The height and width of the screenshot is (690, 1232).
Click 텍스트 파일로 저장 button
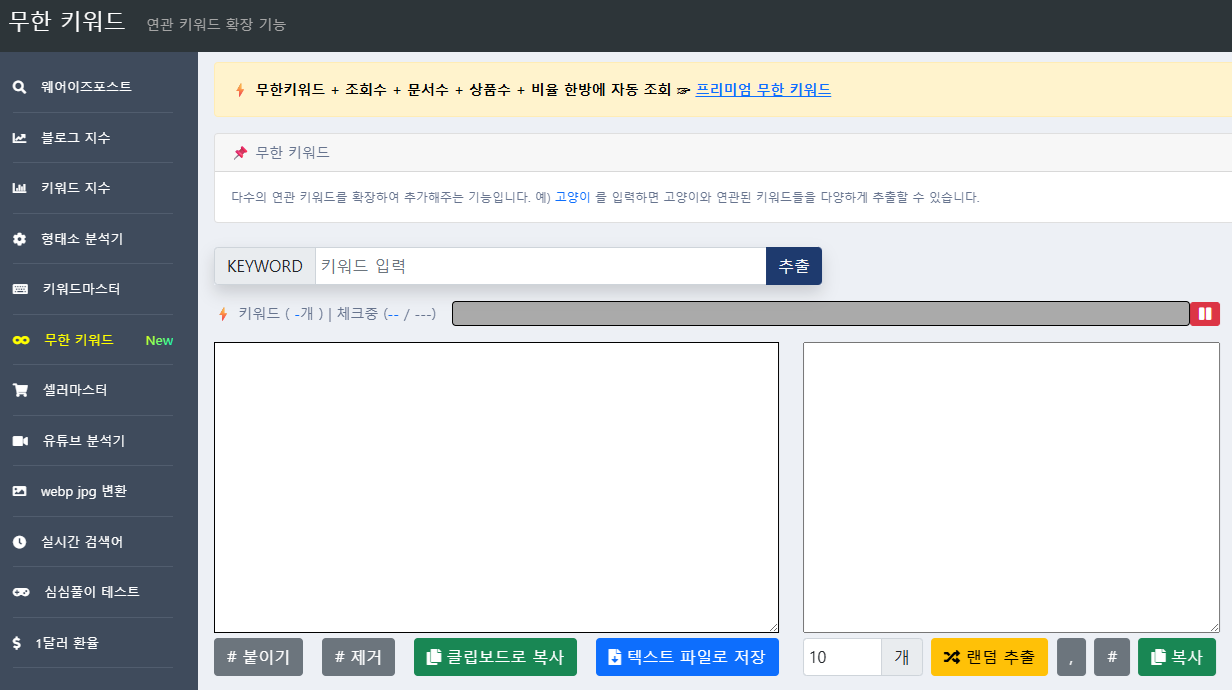[687, 657]
